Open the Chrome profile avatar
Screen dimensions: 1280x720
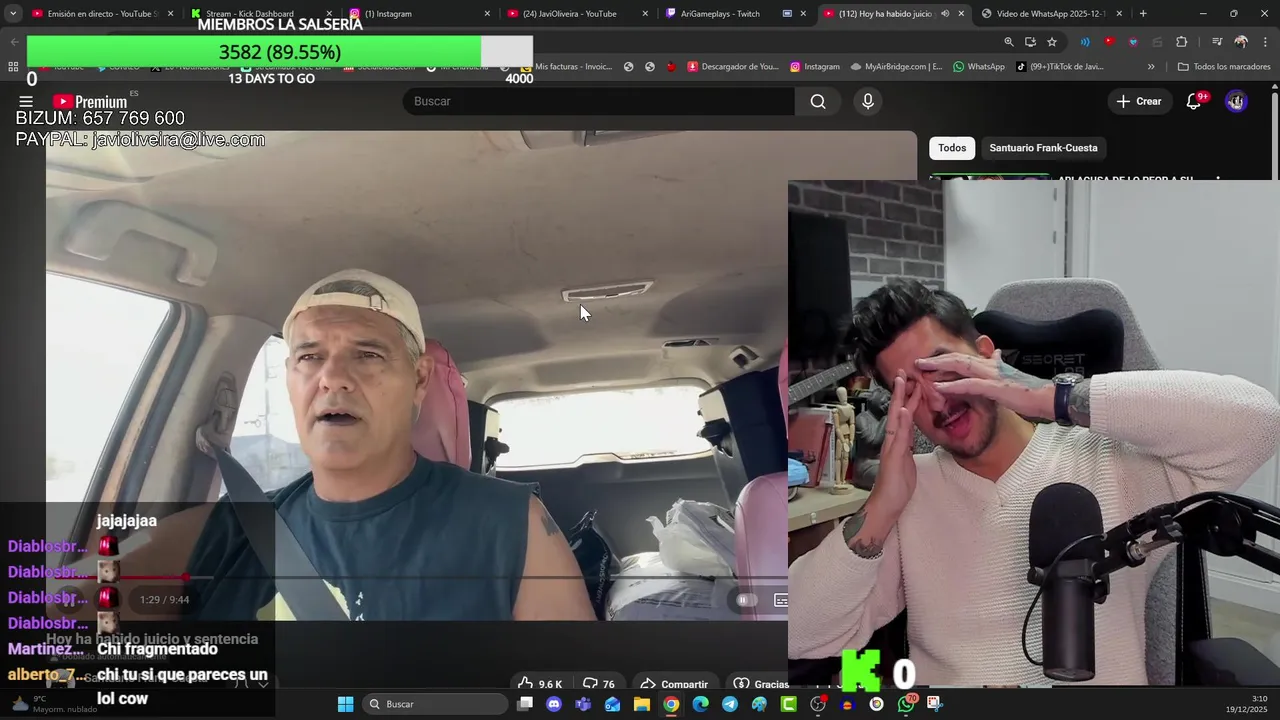[1241, 42]
